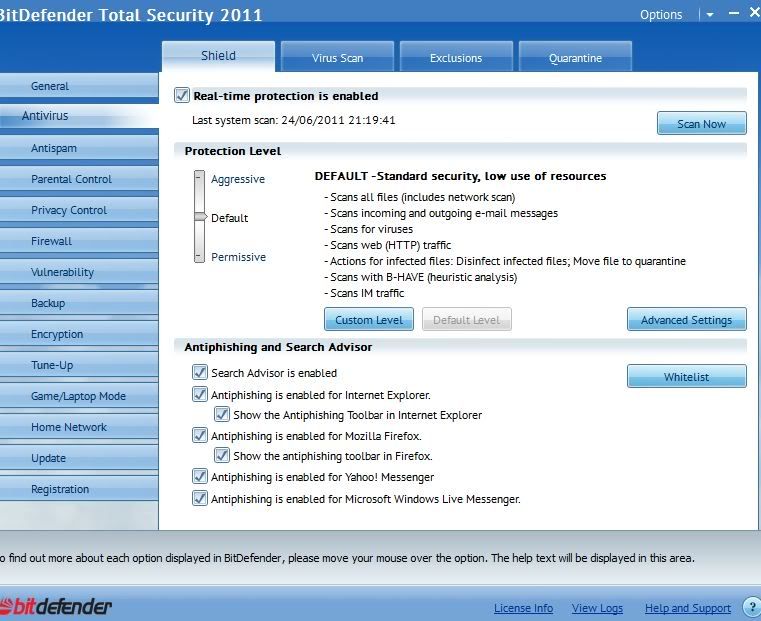Open the Whitelist
The height and width of the screenshot is (621, 761).
(686, 376)
